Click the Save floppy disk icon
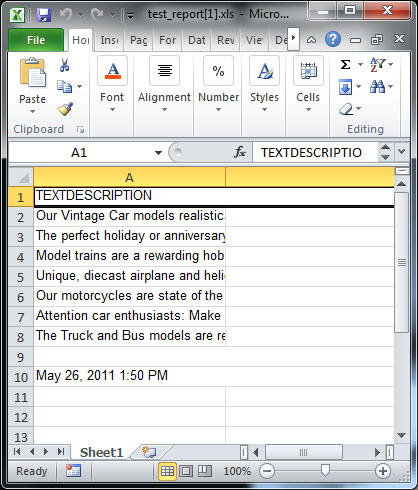This screenshot has height=490, width=418. [x=44, y=15]
